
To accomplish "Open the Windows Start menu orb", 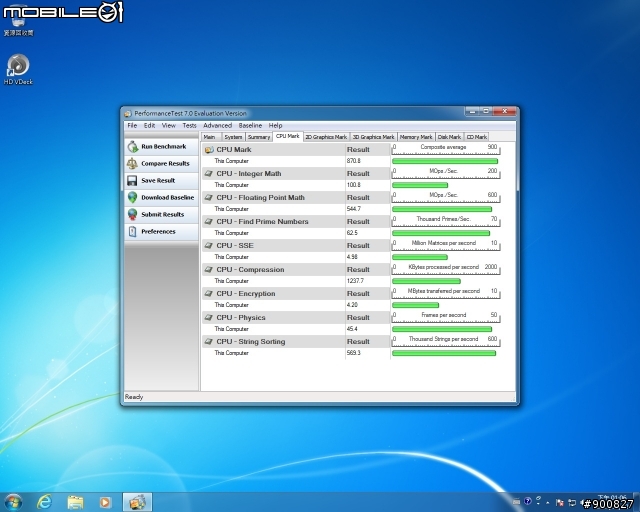I will (13, 502).
